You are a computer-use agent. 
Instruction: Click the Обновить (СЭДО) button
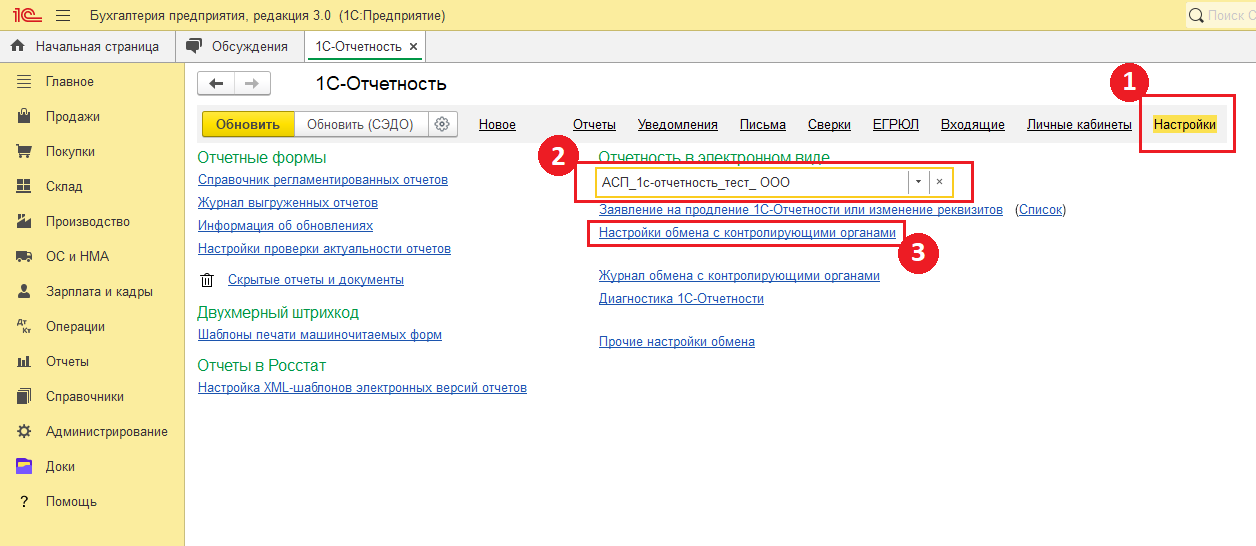click(361, 124)
